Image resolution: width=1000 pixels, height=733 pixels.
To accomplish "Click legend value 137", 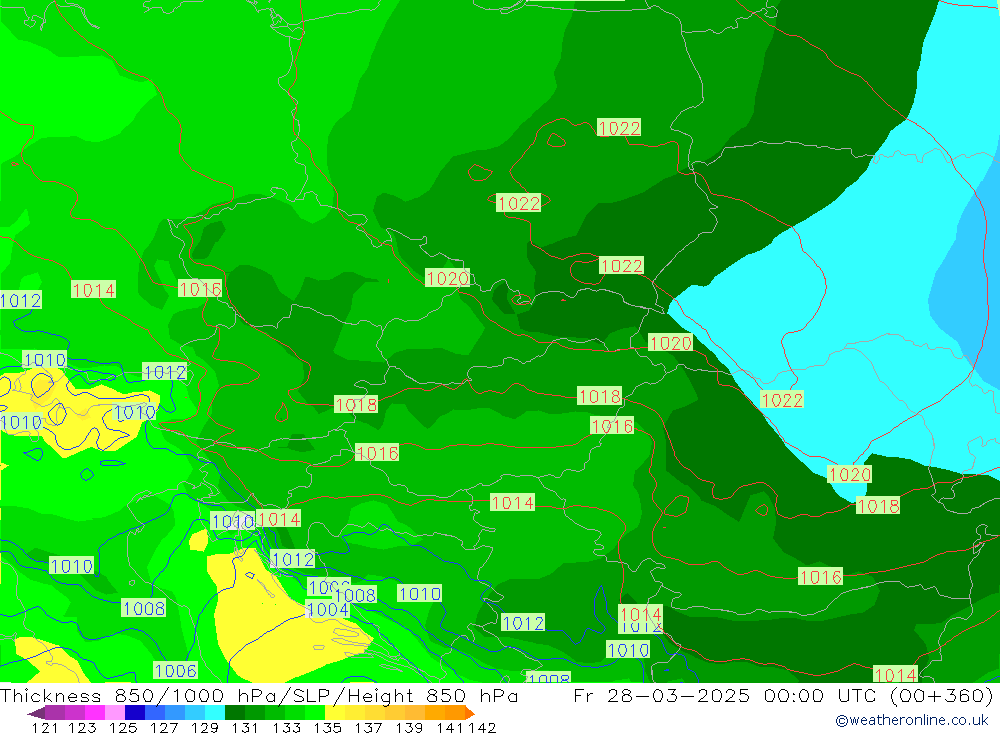I will pos(368,727).
